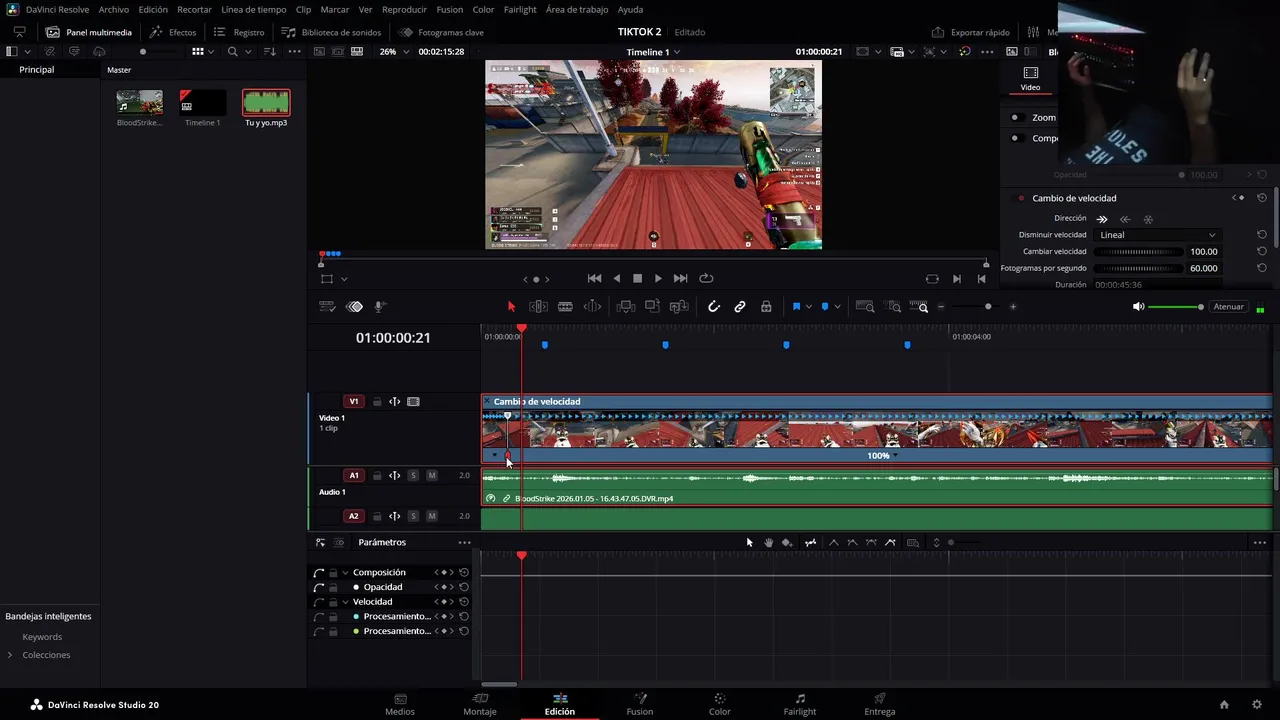
Task: Open the Archivo menu
Action: (x=114, y=9)
